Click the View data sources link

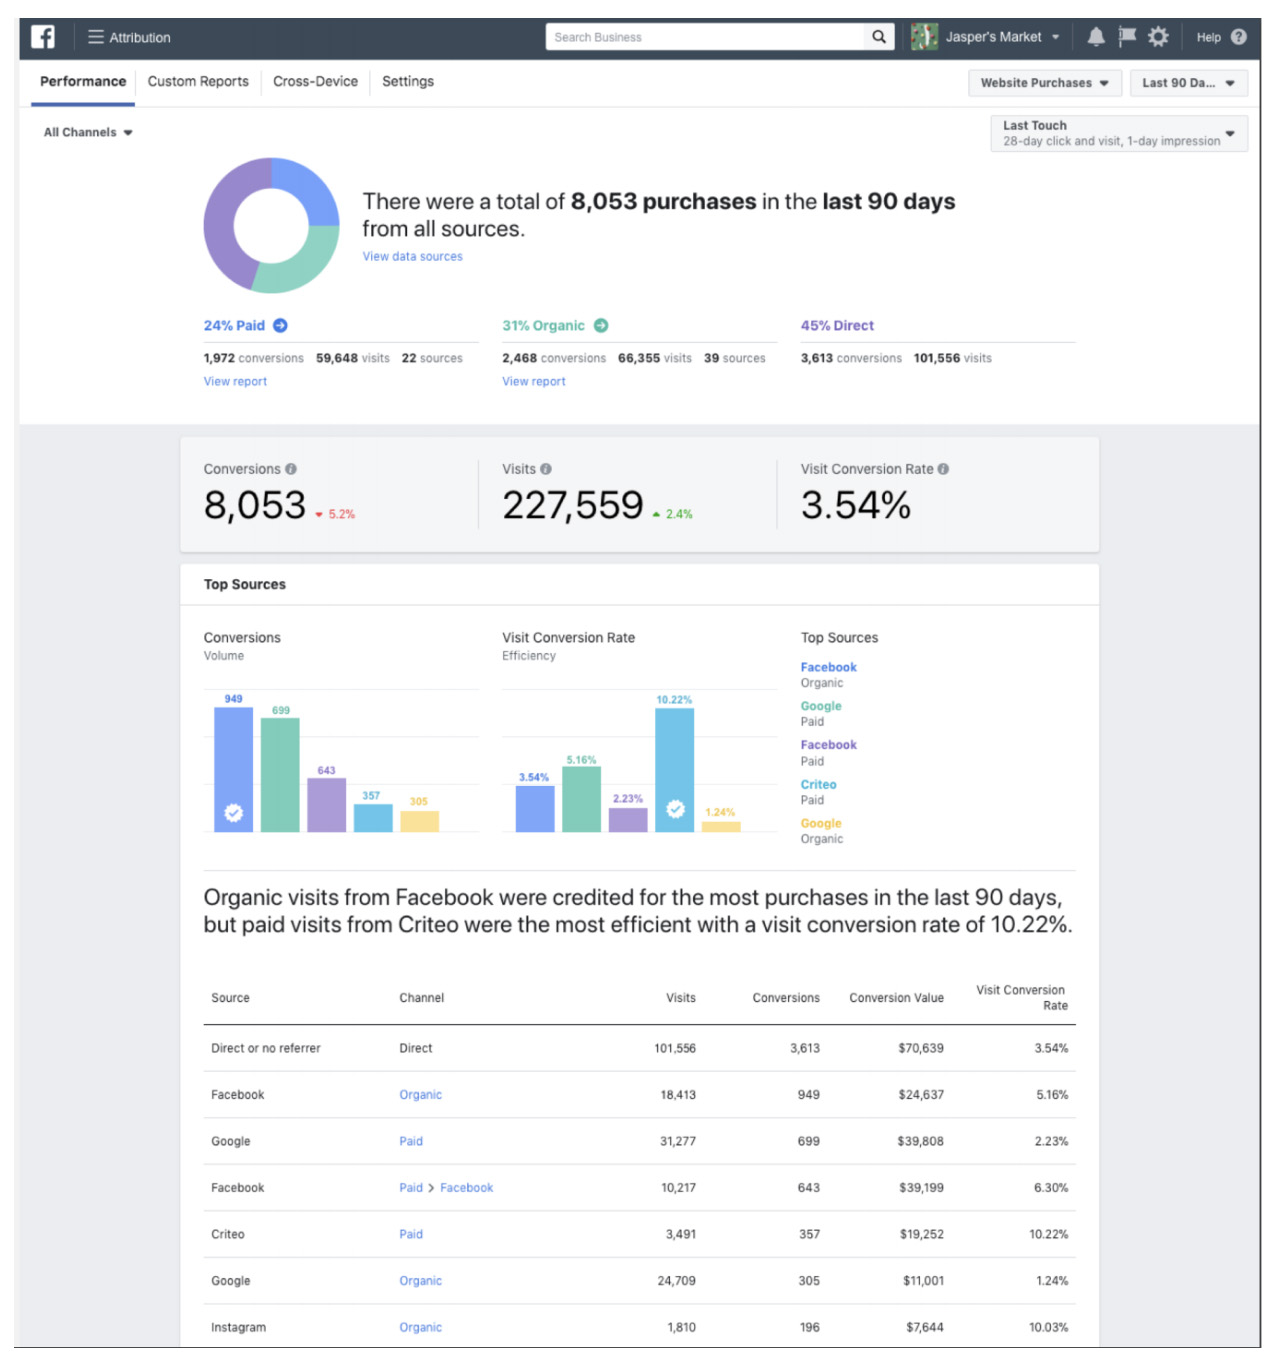[x=412, y=257]
